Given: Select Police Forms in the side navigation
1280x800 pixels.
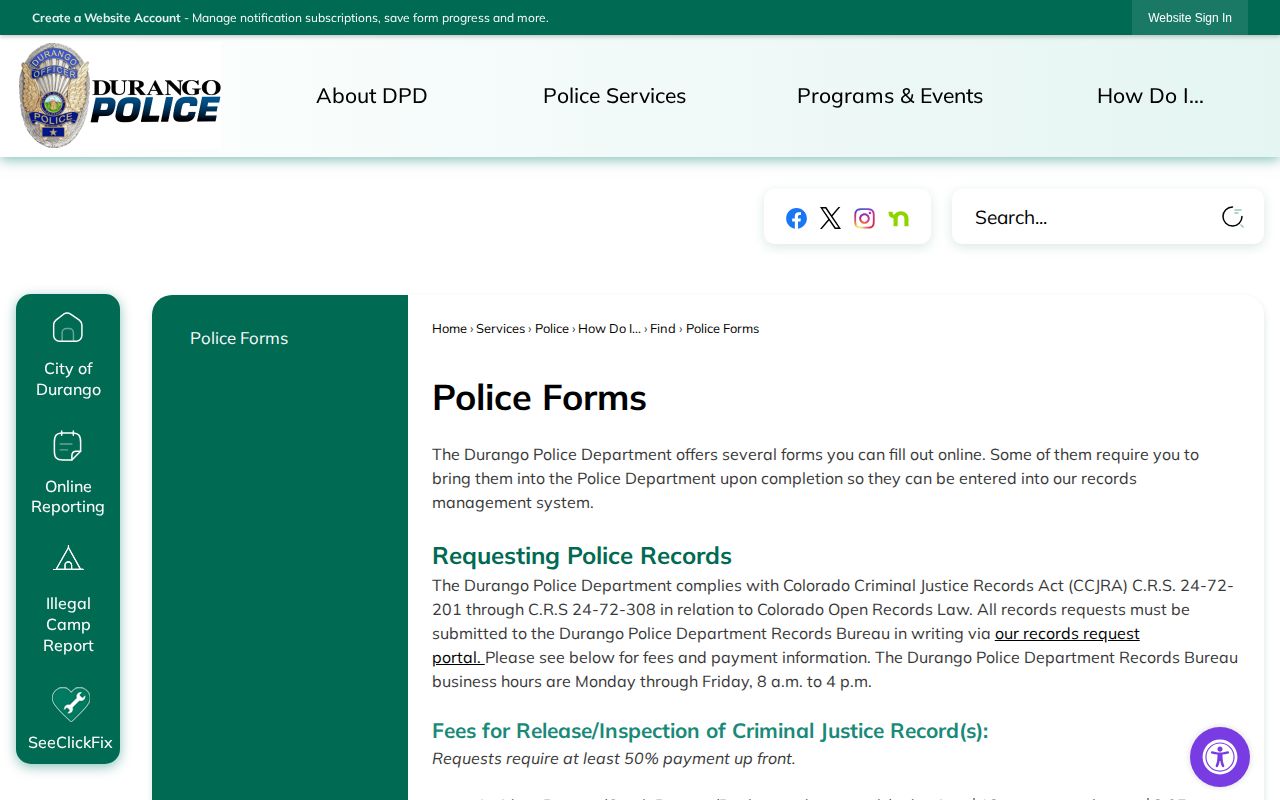Looking at the screenshot, I should (239, 338).
